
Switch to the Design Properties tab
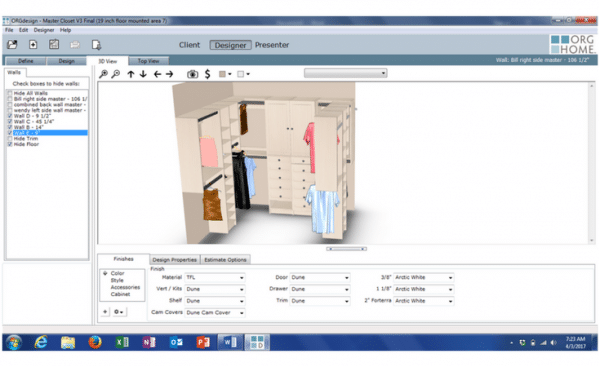point(174,260)
